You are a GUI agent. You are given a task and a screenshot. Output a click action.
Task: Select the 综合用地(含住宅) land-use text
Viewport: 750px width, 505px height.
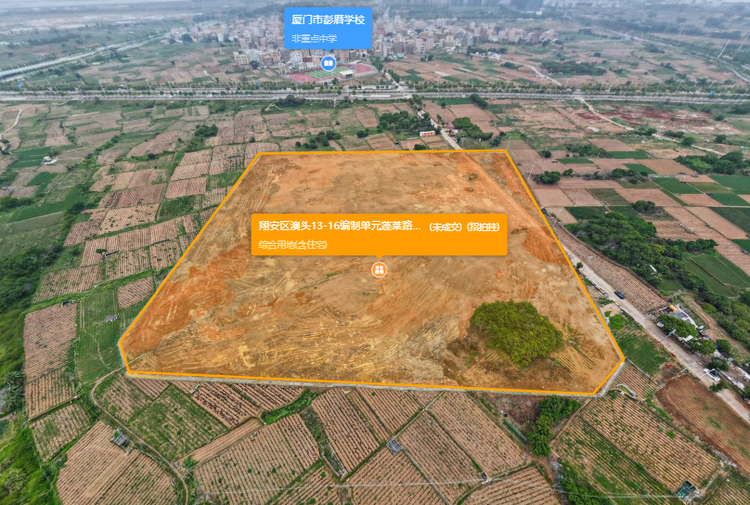[292, 243]
